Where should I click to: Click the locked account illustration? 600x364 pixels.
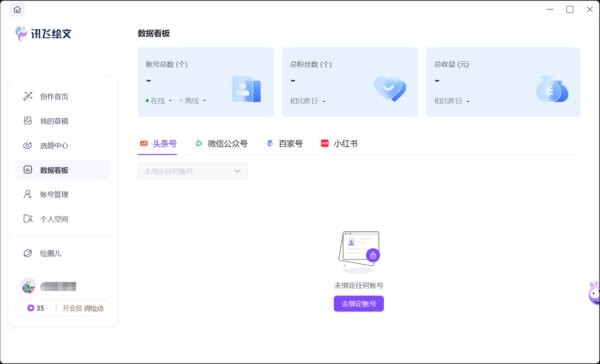click(359, 251)
